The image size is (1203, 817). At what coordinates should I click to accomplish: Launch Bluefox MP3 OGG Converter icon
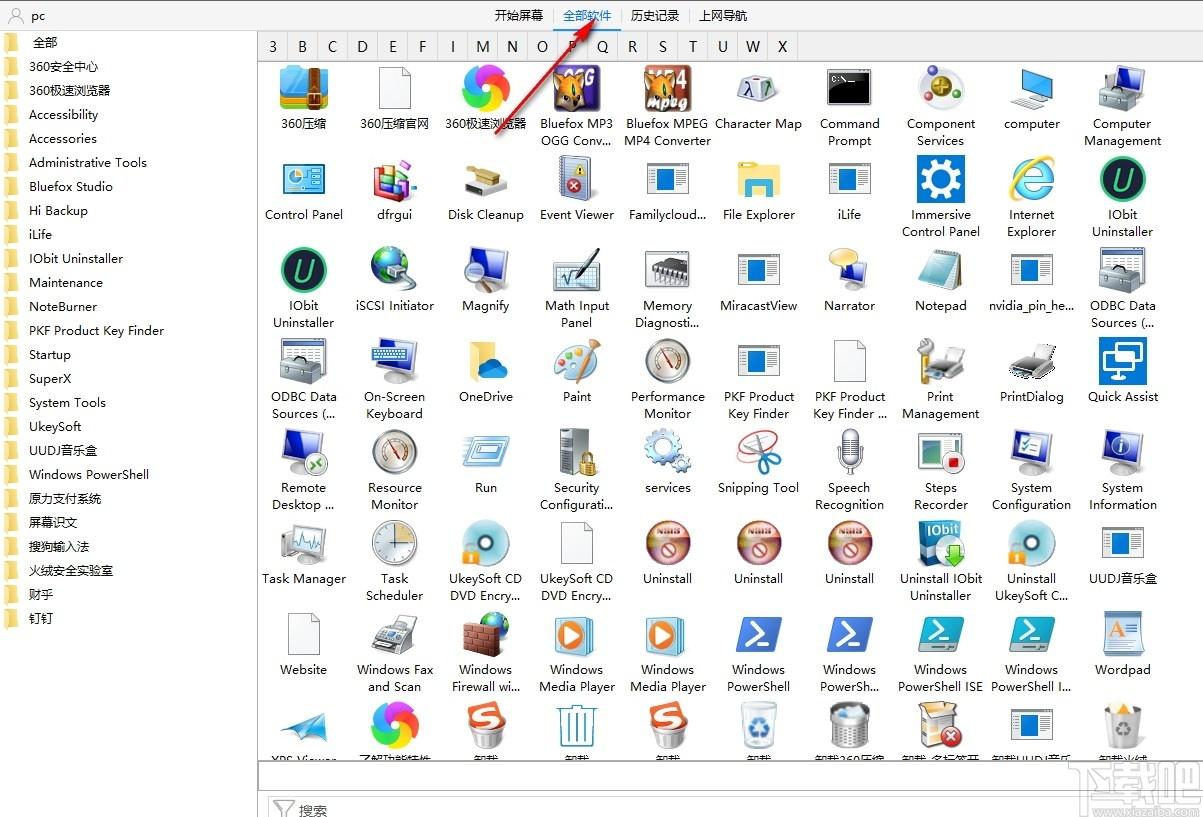tap(577, 89)
